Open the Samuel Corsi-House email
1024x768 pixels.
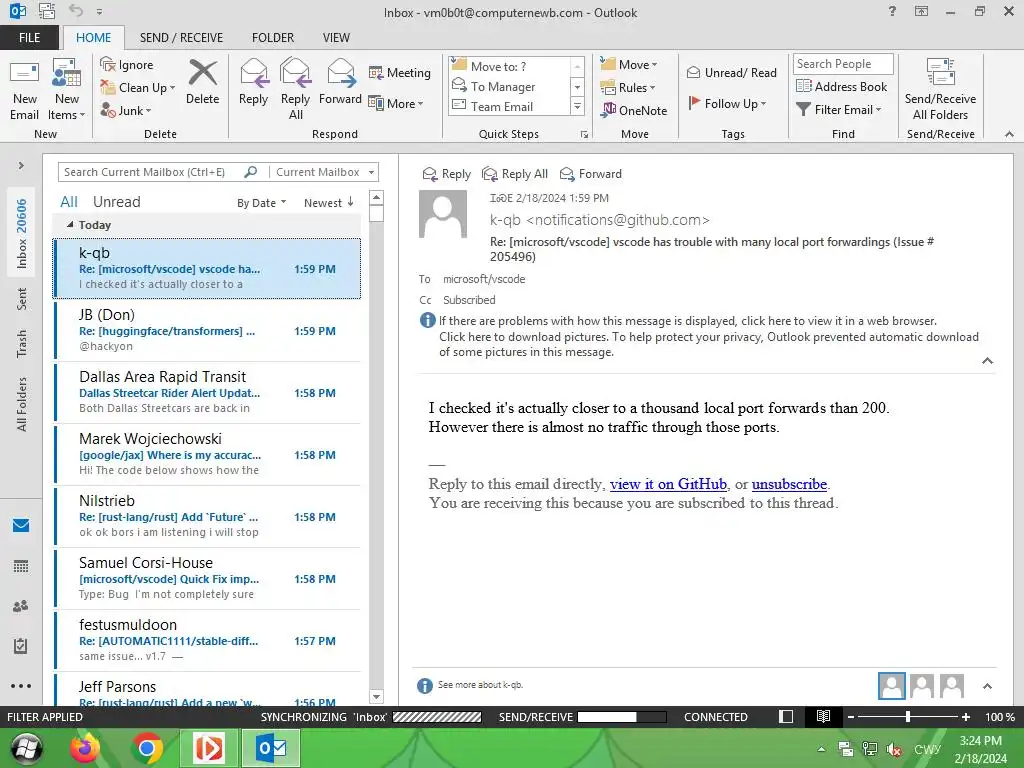207,579
